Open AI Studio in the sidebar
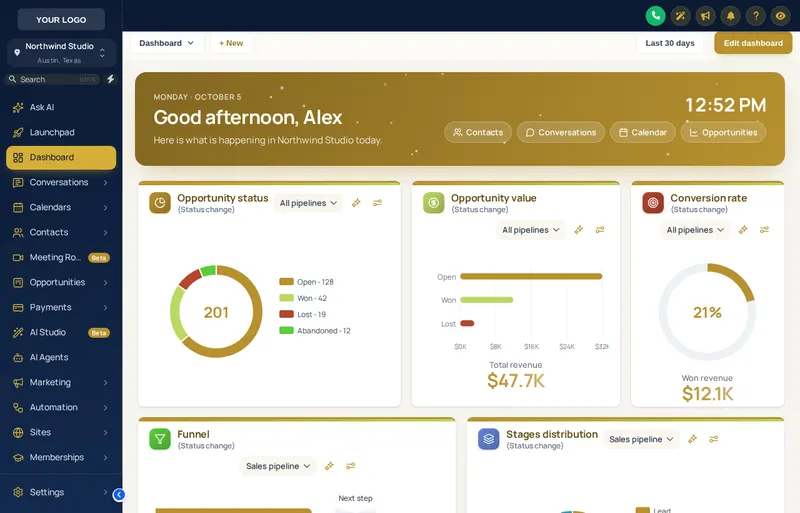The image size is (800, 513). [x=61, y=332]
